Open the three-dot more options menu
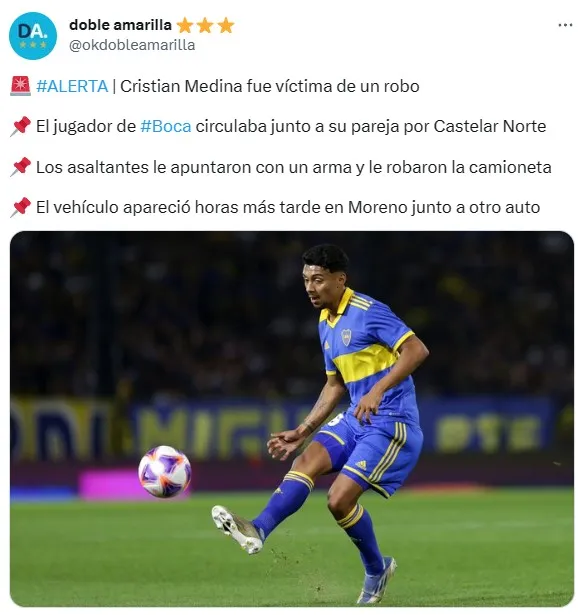 565,25
